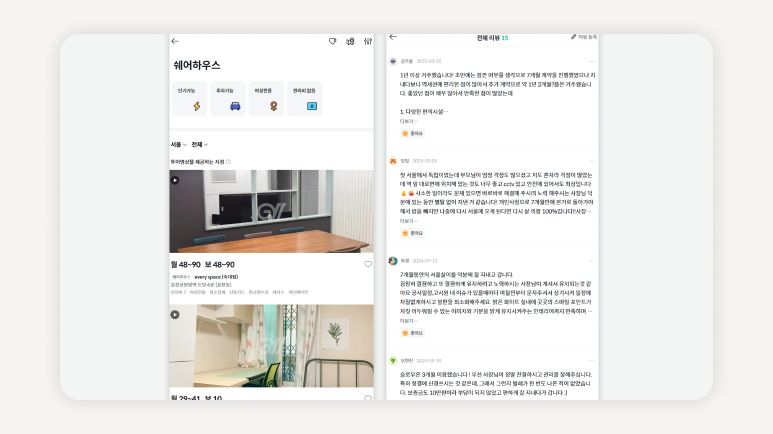Open the more options dots on the 2025-03-25 review
The image size is (773, 434).
pos(591,62)
